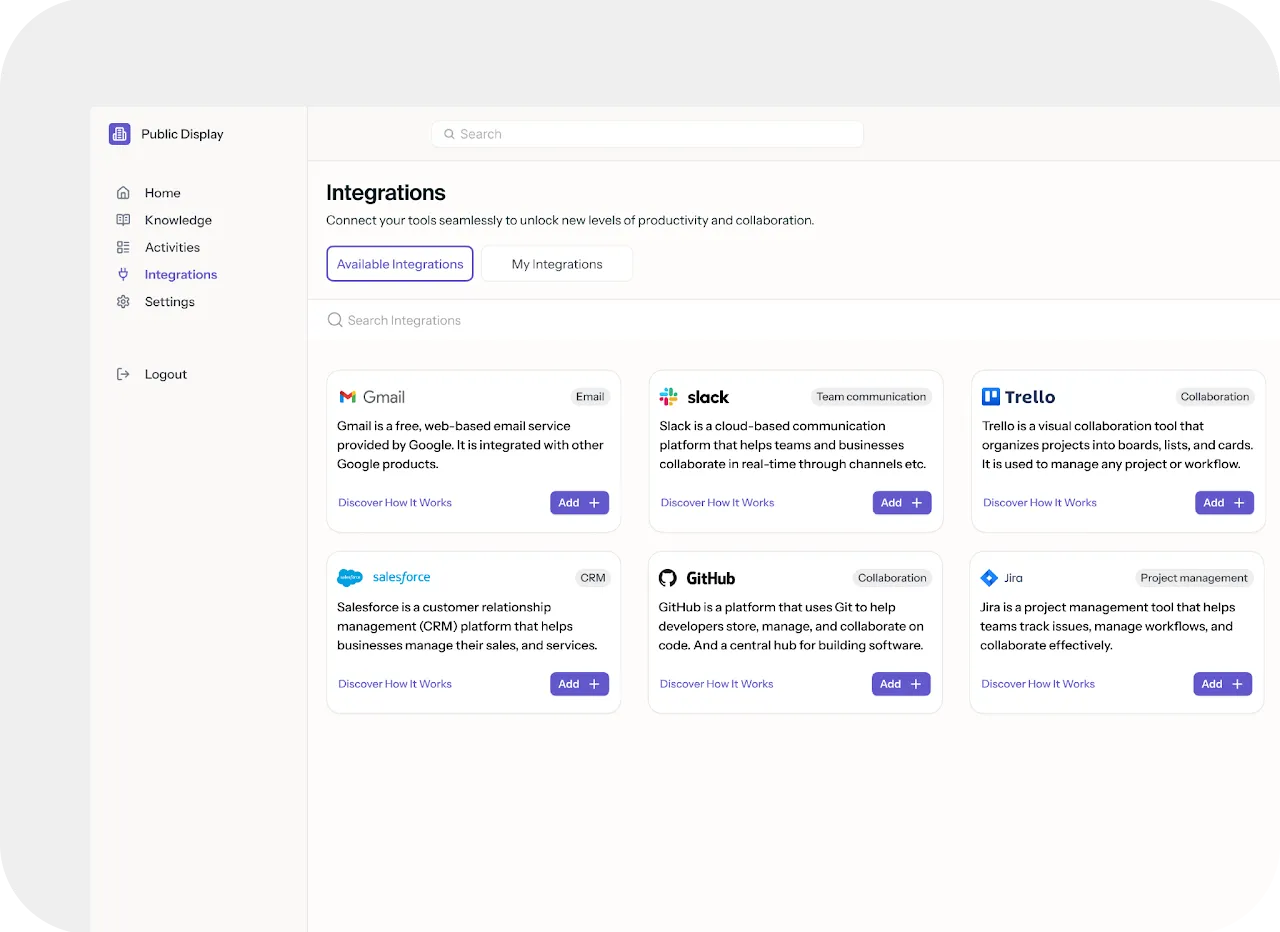This screenshot has height=932, width=1280.
Task: Click the Integrations plug icon
Action: pos(123,274)
